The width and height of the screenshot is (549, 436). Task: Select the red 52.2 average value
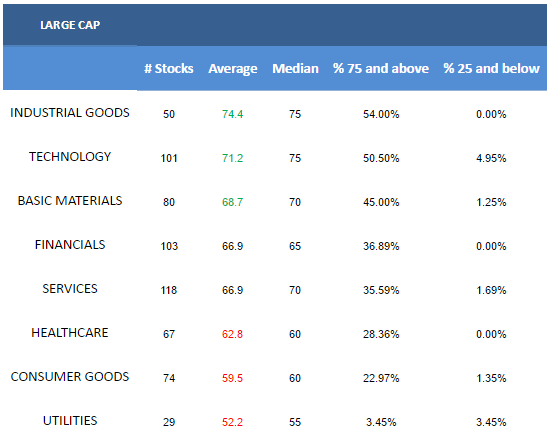[x=232, y=422]
